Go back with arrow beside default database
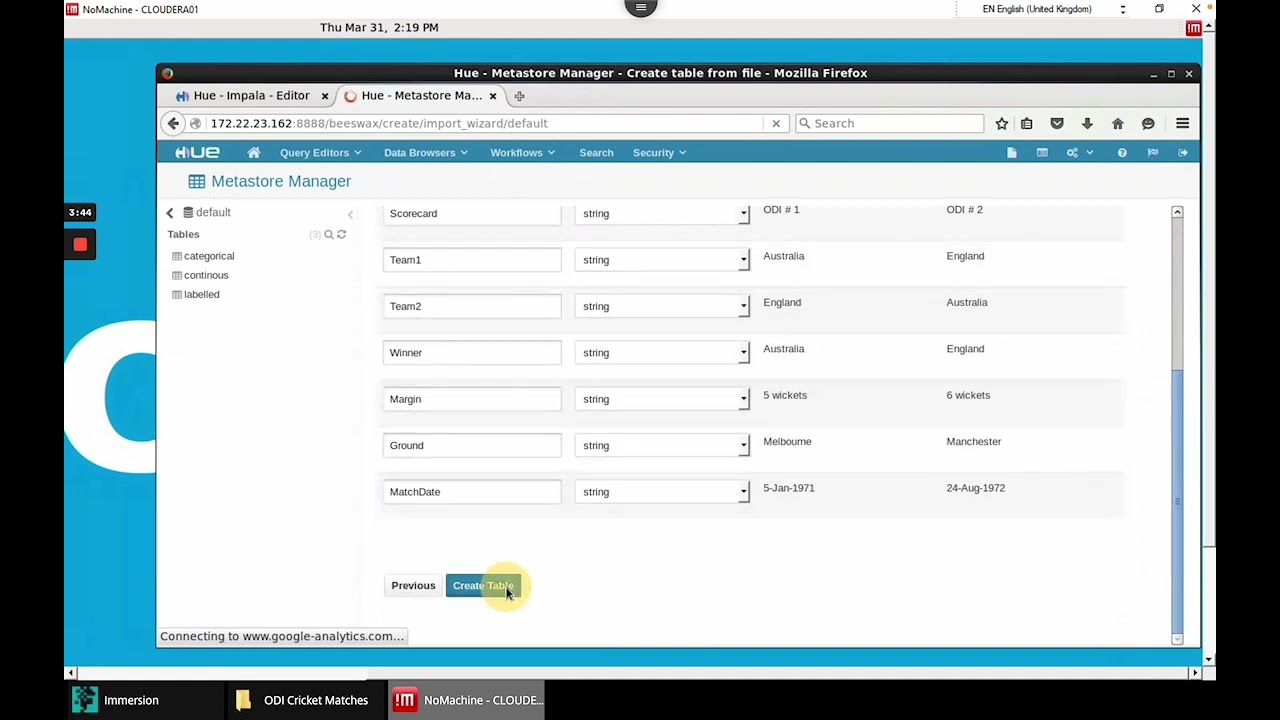The image size is (1280, 720). pyautogui.click(x=170, y=212)
